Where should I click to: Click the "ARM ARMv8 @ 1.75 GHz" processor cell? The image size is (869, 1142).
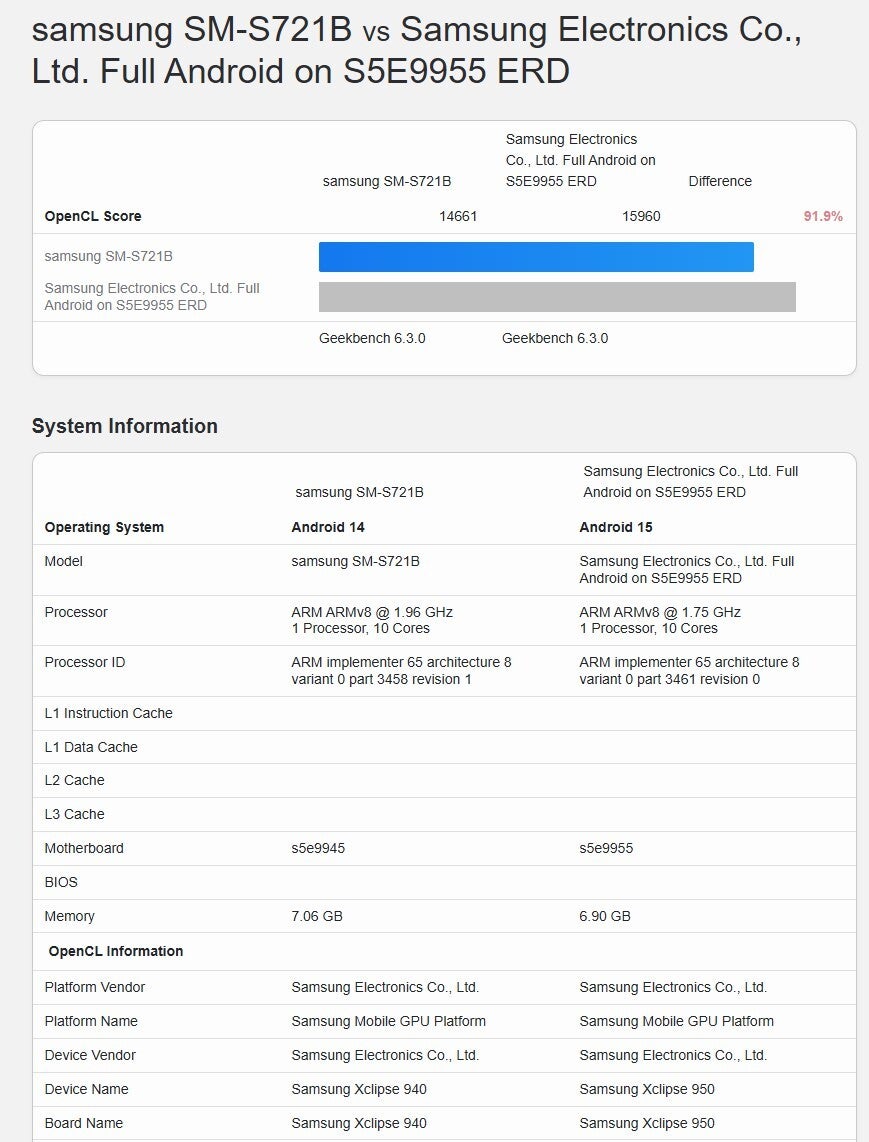(660, 620)
